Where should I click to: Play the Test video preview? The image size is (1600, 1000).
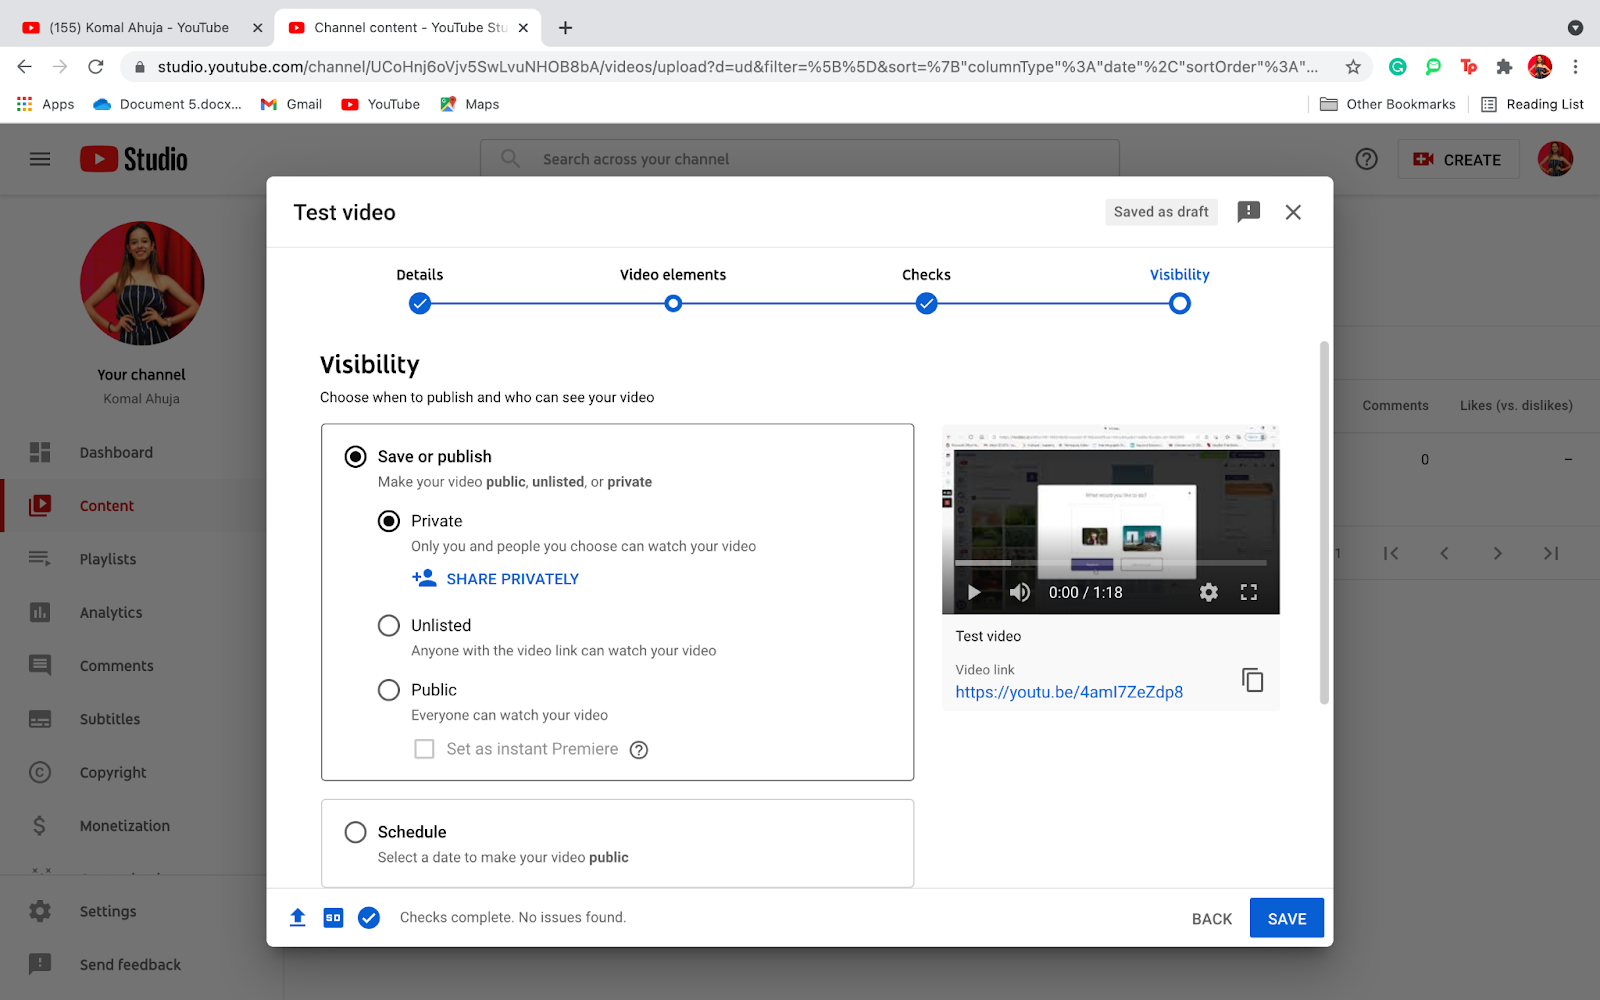click(x=973, y=593)
